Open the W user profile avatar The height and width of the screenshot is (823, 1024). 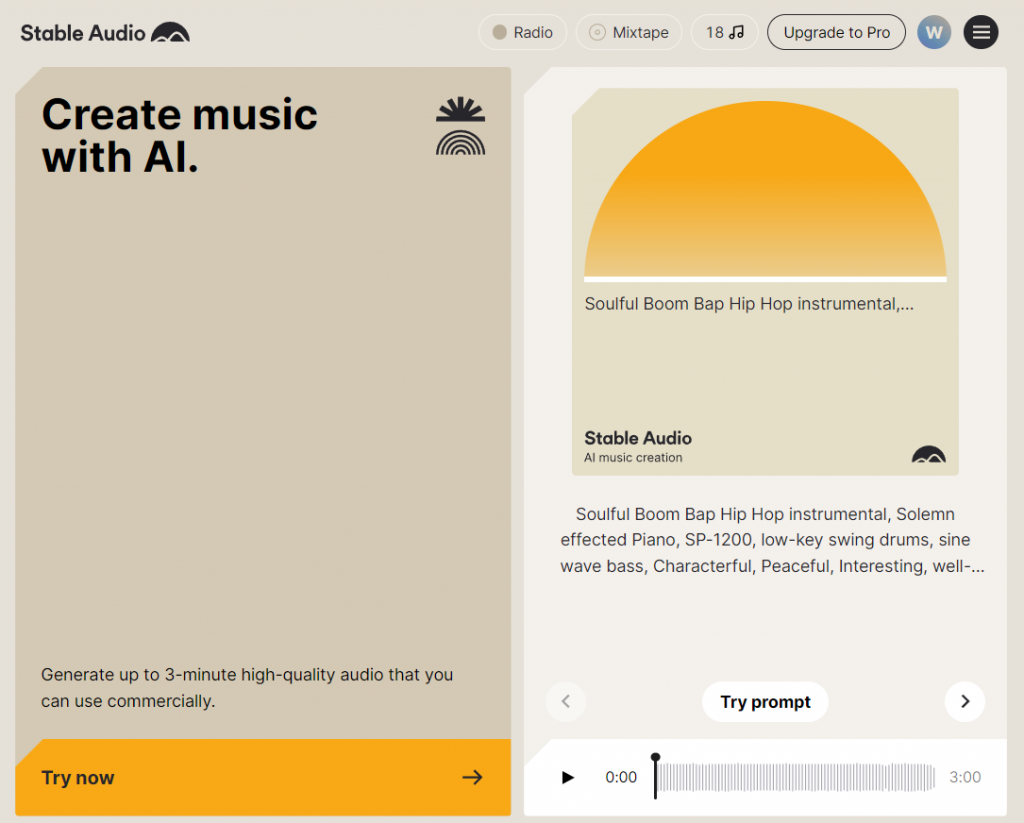934,32
